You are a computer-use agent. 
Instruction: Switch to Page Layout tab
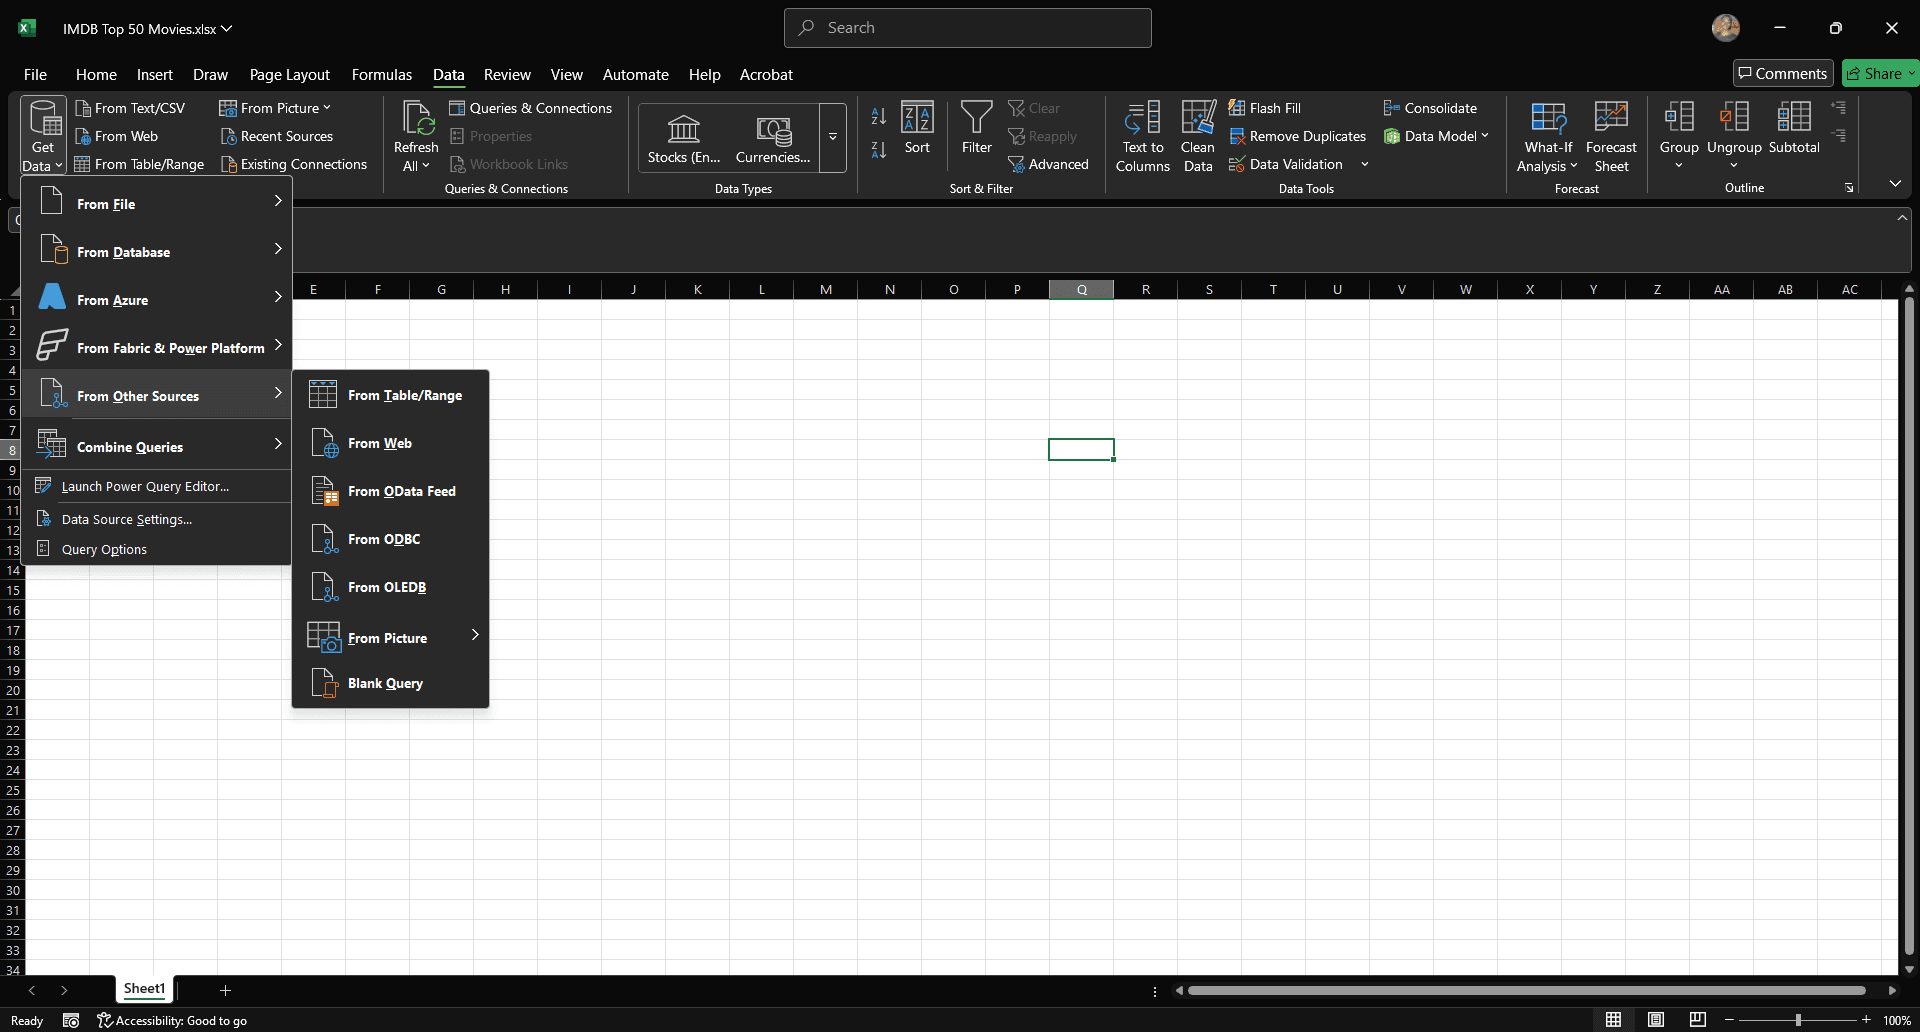pos(289,75)
